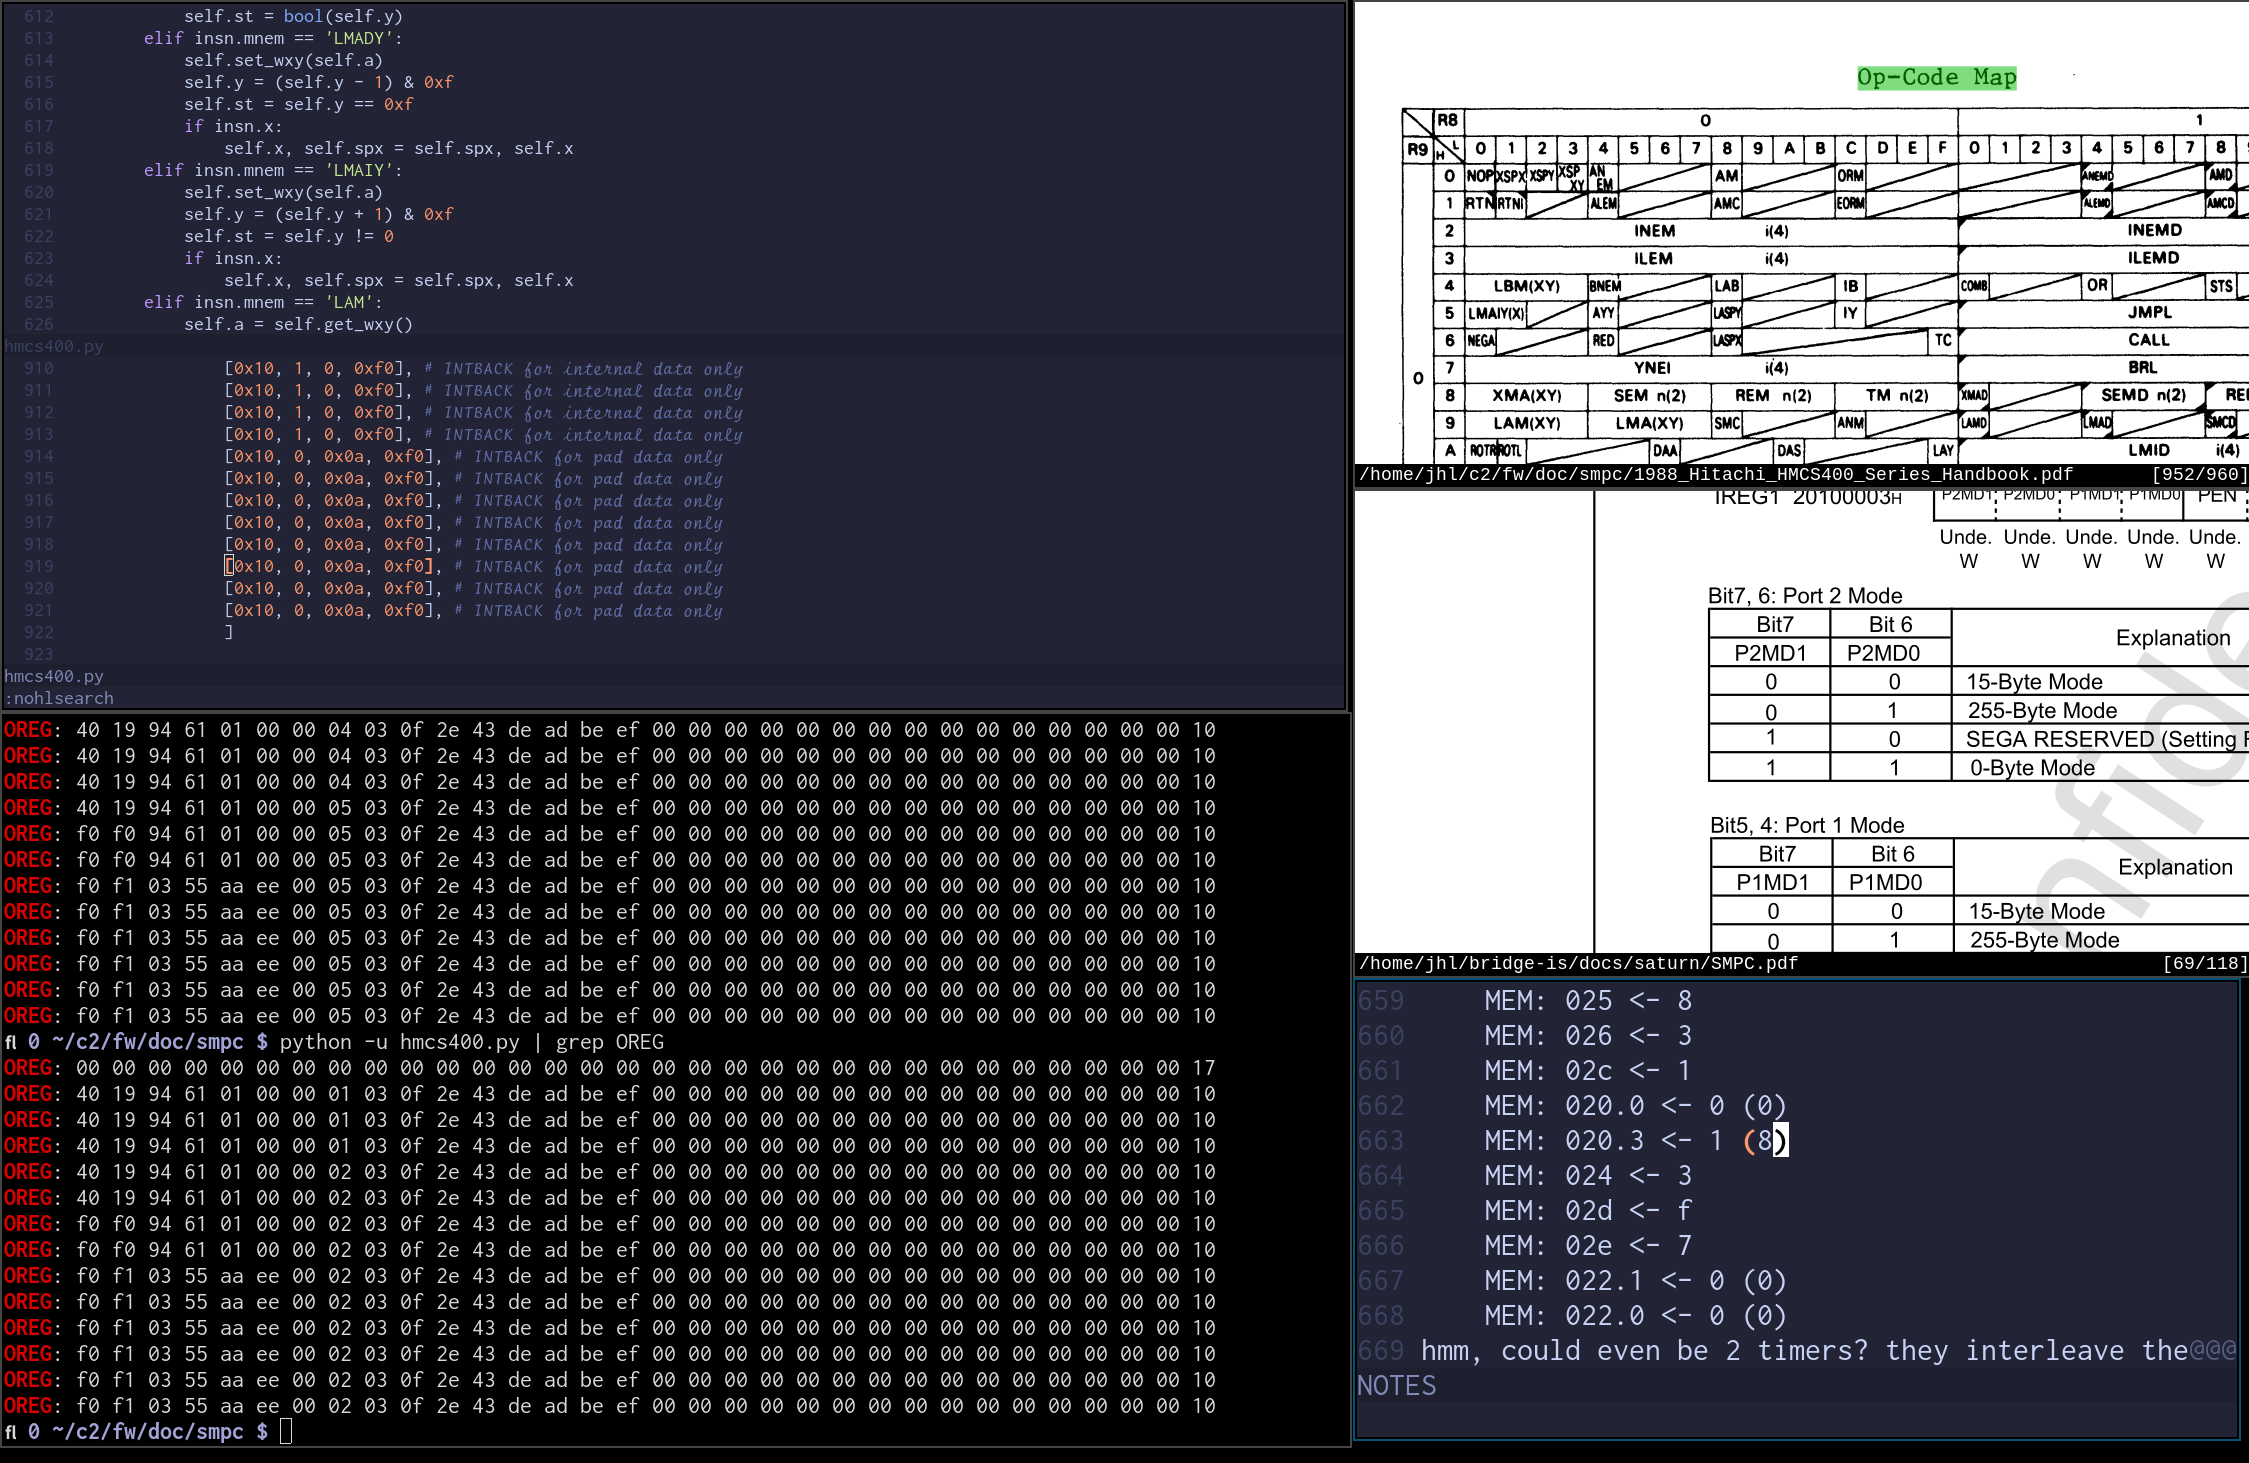This screenshot has height=1463, width=2249.
Task: Click 'Bit5, 4: Port 1 Mode' heading
Action: coord(1807,826)
